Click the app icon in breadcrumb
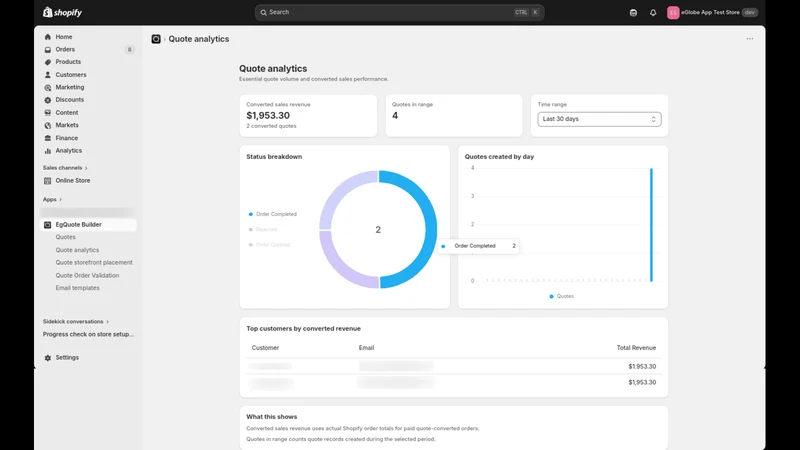 [156, 39]
